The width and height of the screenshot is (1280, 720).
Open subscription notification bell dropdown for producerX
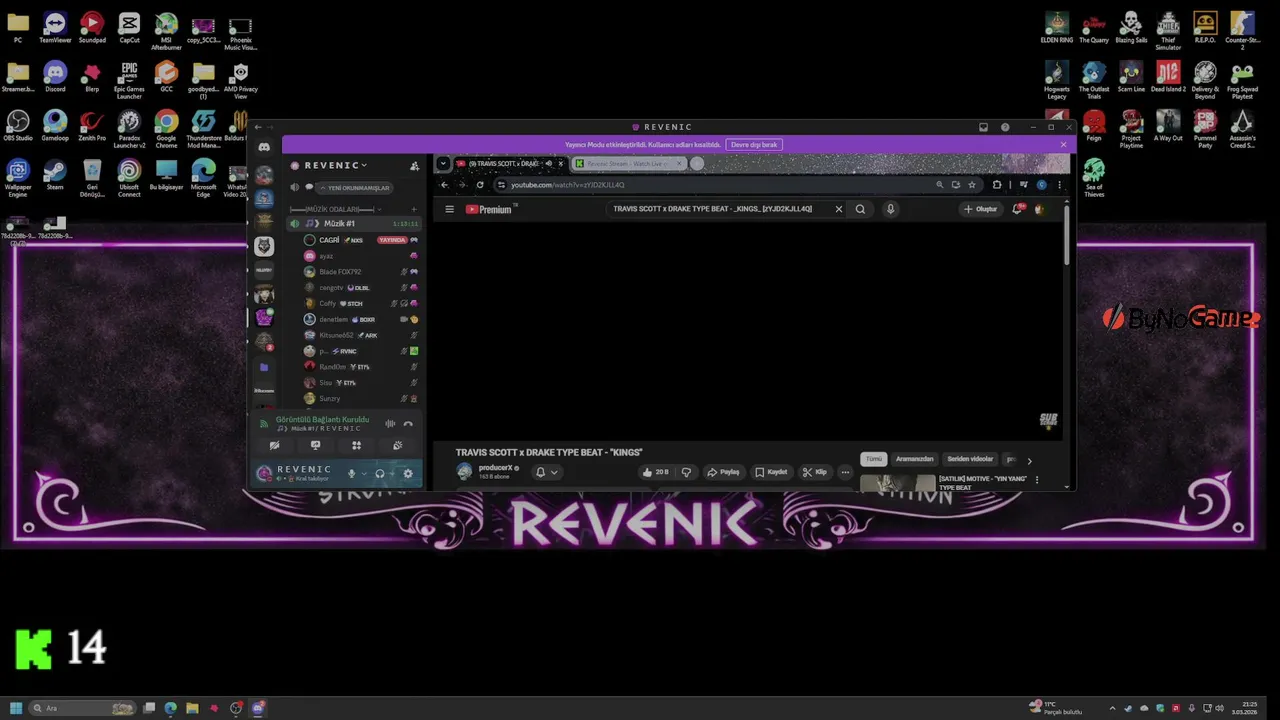coord(546,472)
